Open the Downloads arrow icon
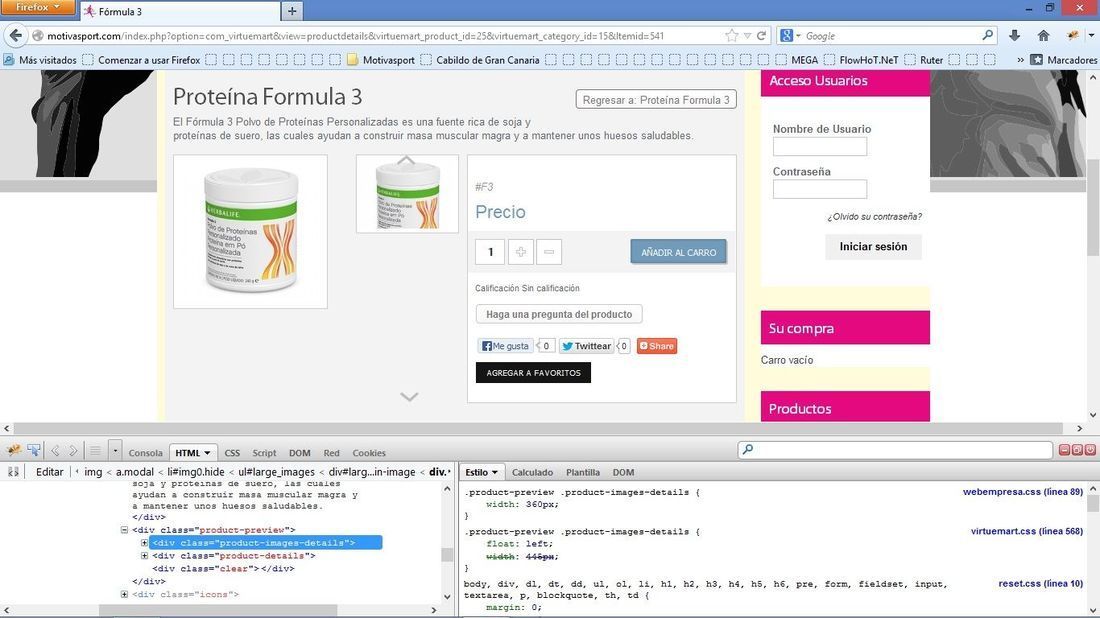 tap(1014, 36)
